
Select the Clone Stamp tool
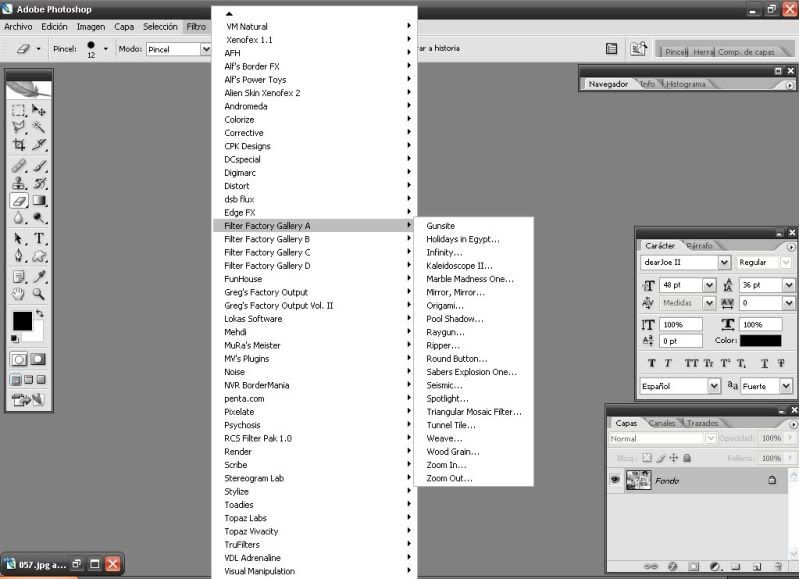[x=19, y=183]
